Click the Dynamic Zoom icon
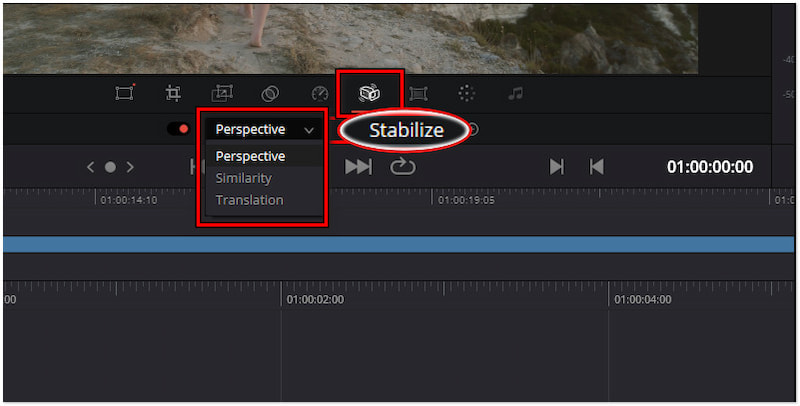Screen dimensions: 800x406 [x=222, y=94]
